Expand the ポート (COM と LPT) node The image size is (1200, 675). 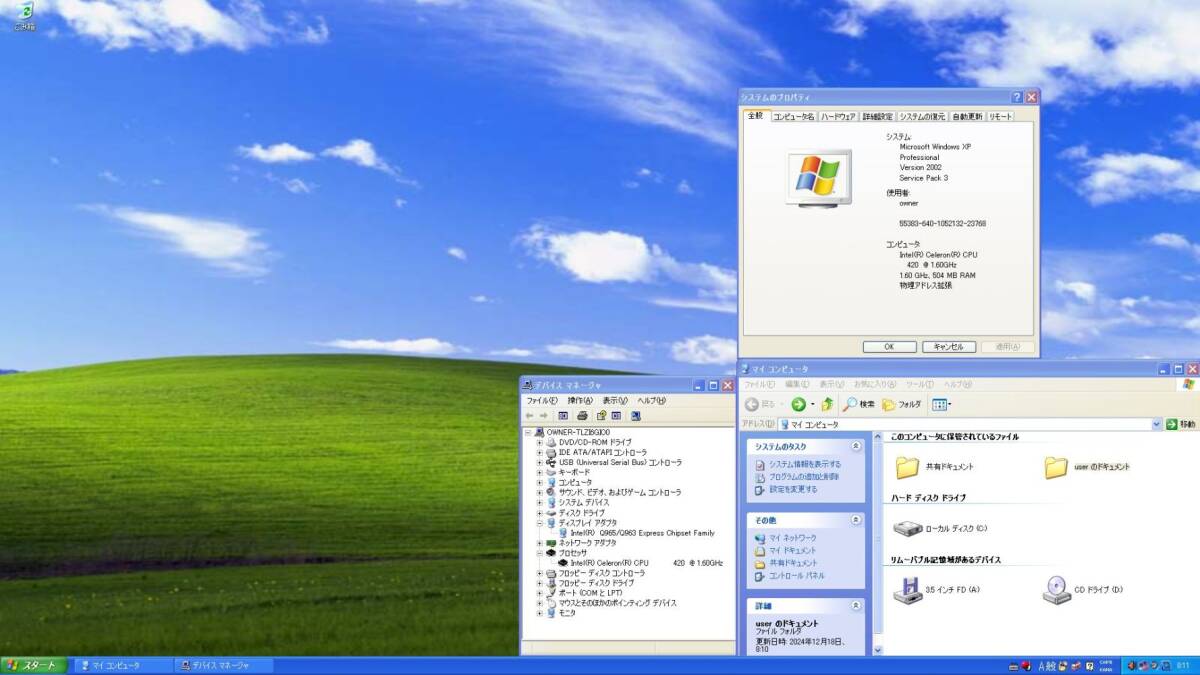point(540,593)
